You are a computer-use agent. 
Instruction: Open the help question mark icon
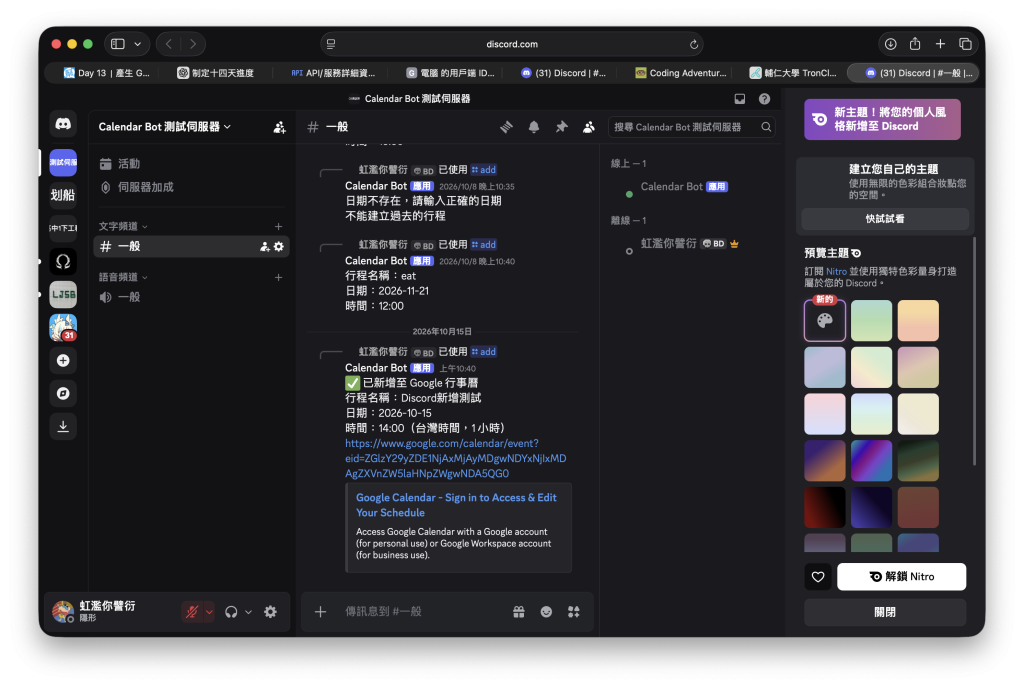(764, 99)
